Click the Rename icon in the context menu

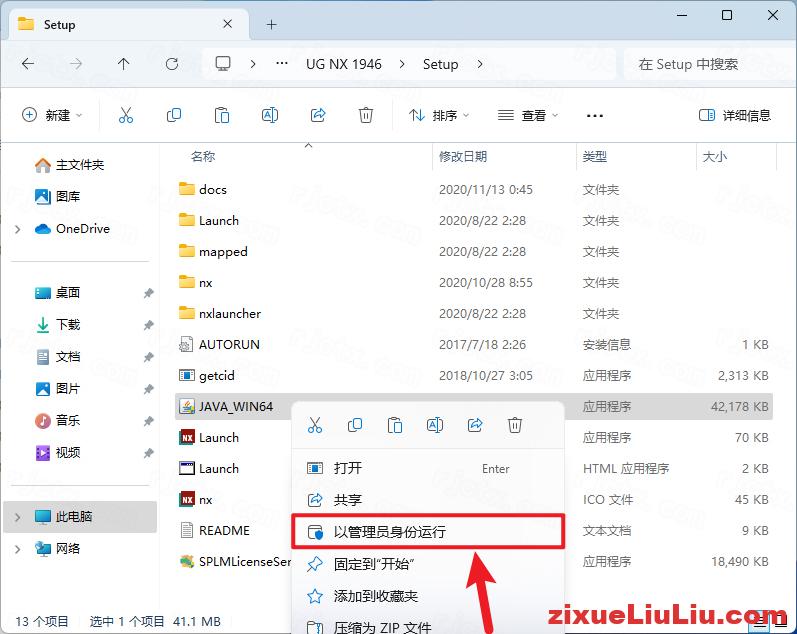(435, 425)
